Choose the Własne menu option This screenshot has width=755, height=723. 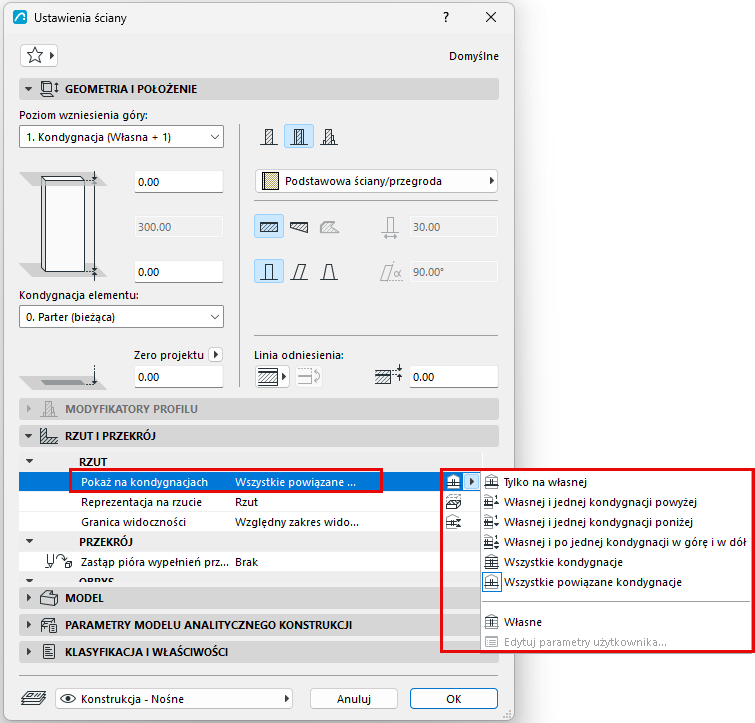(616, 622)
